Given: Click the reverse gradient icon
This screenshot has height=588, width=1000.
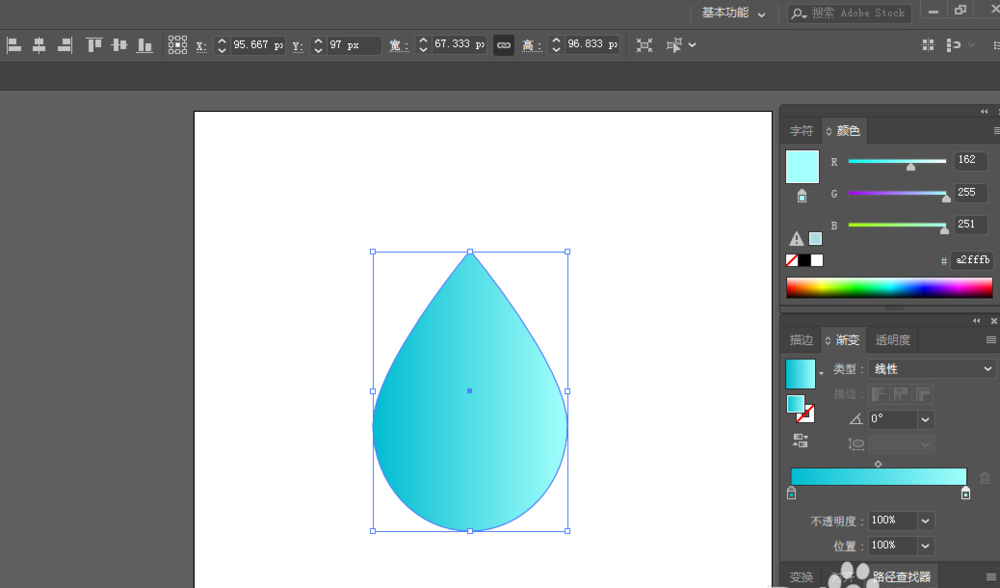Looking at the screenshot, I should tap(801, 440).
